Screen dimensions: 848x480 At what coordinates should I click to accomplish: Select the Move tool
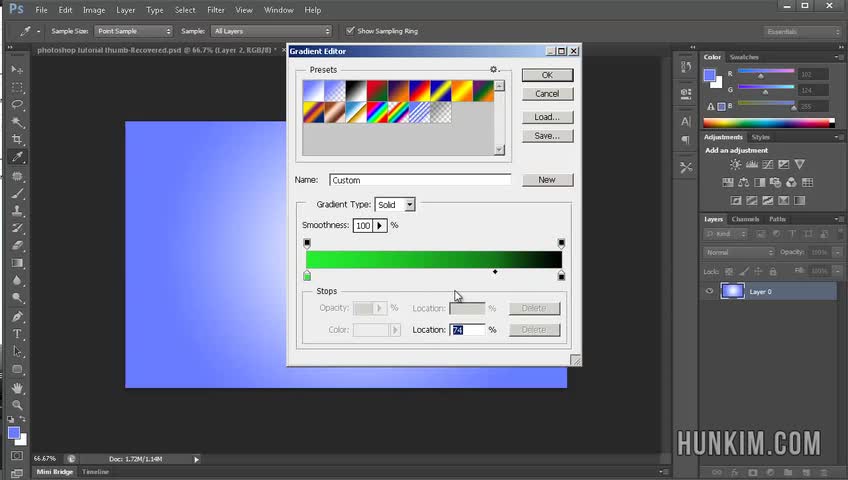[x=17, y=70]
